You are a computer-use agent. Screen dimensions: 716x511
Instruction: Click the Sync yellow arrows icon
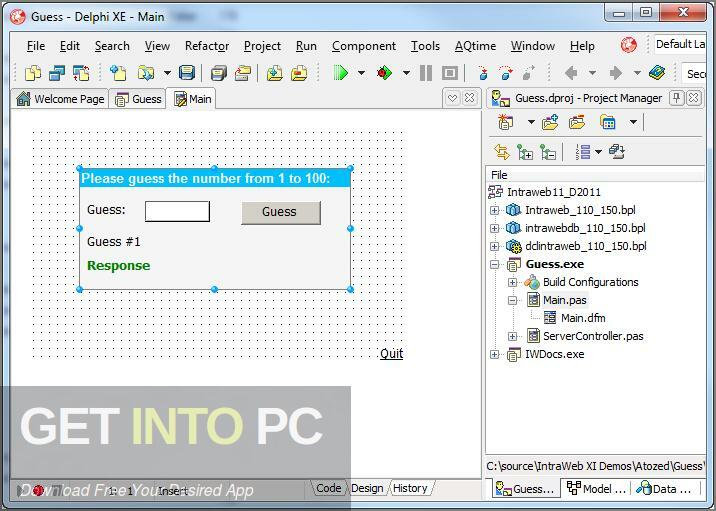[502, 152]
